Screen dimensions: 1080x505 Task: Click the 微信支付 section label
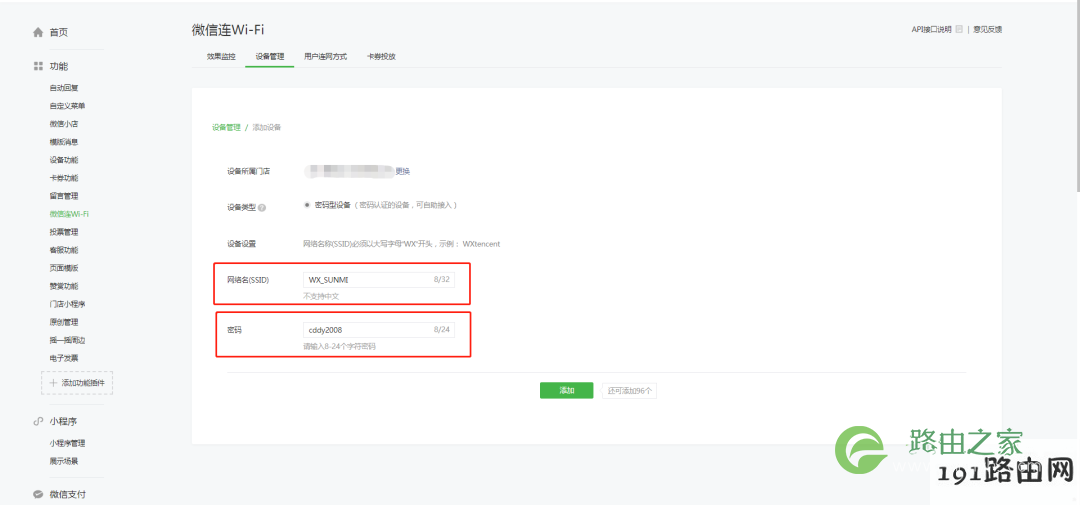(x=68, y=494)
